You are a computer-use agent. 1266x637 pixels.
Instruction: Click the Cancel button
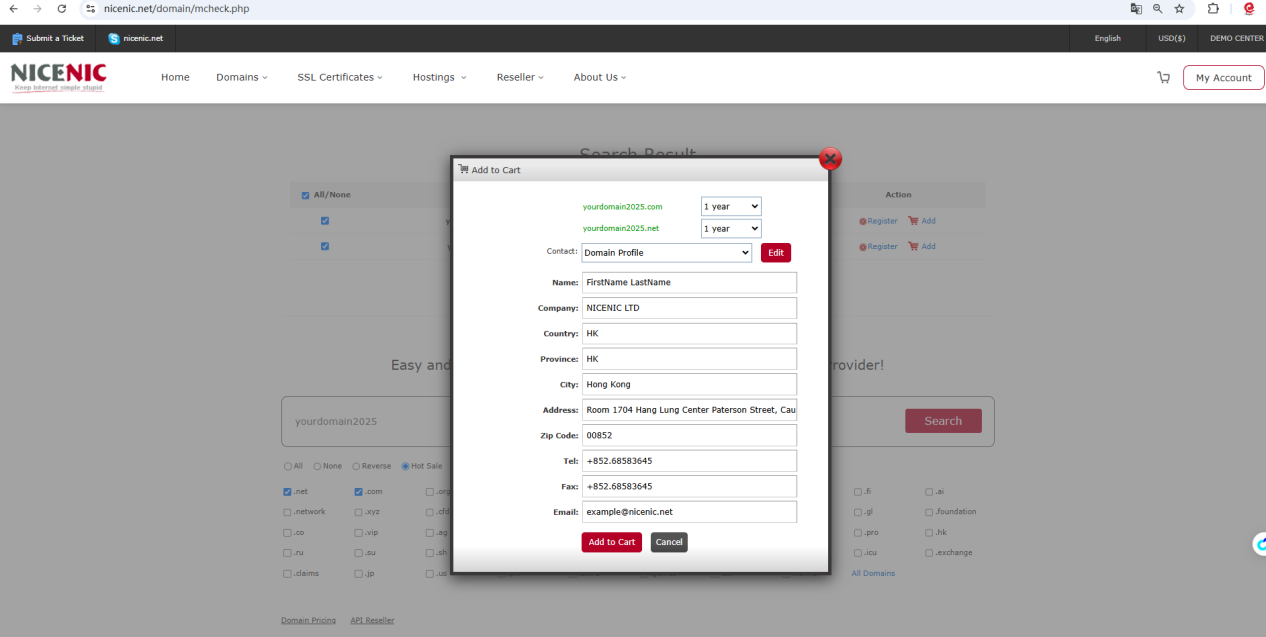click(x=669, y=542)
